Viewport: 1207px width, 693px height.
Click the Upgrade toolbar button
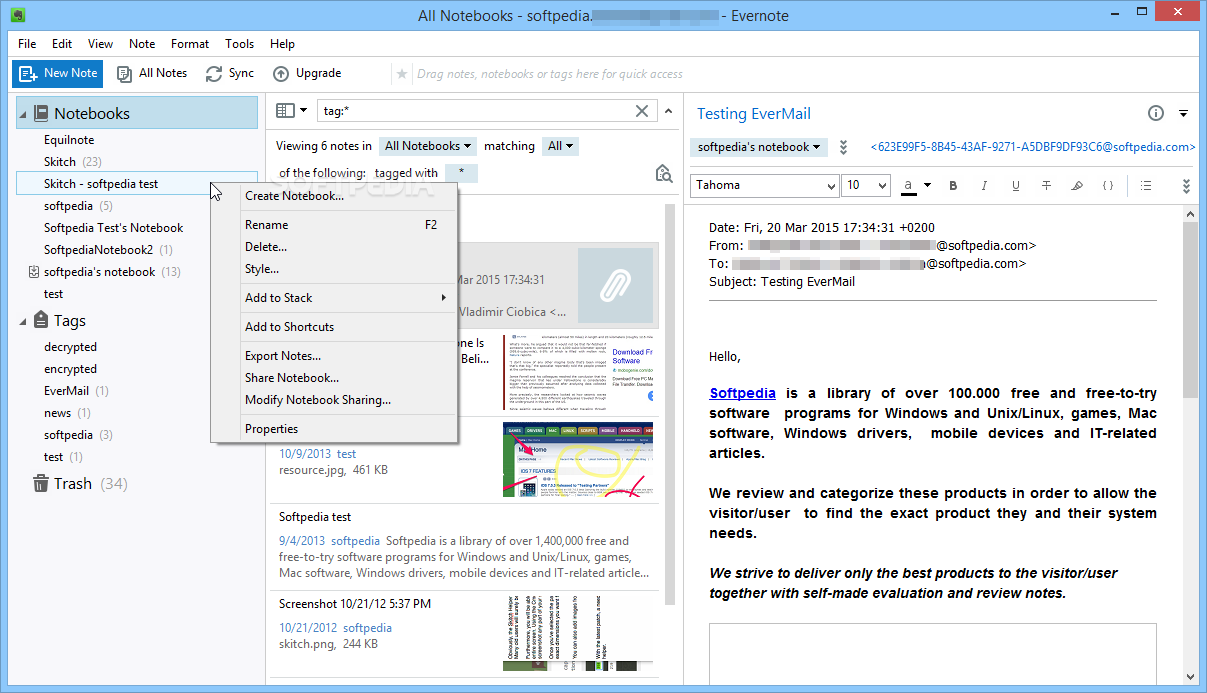(307, 73)
